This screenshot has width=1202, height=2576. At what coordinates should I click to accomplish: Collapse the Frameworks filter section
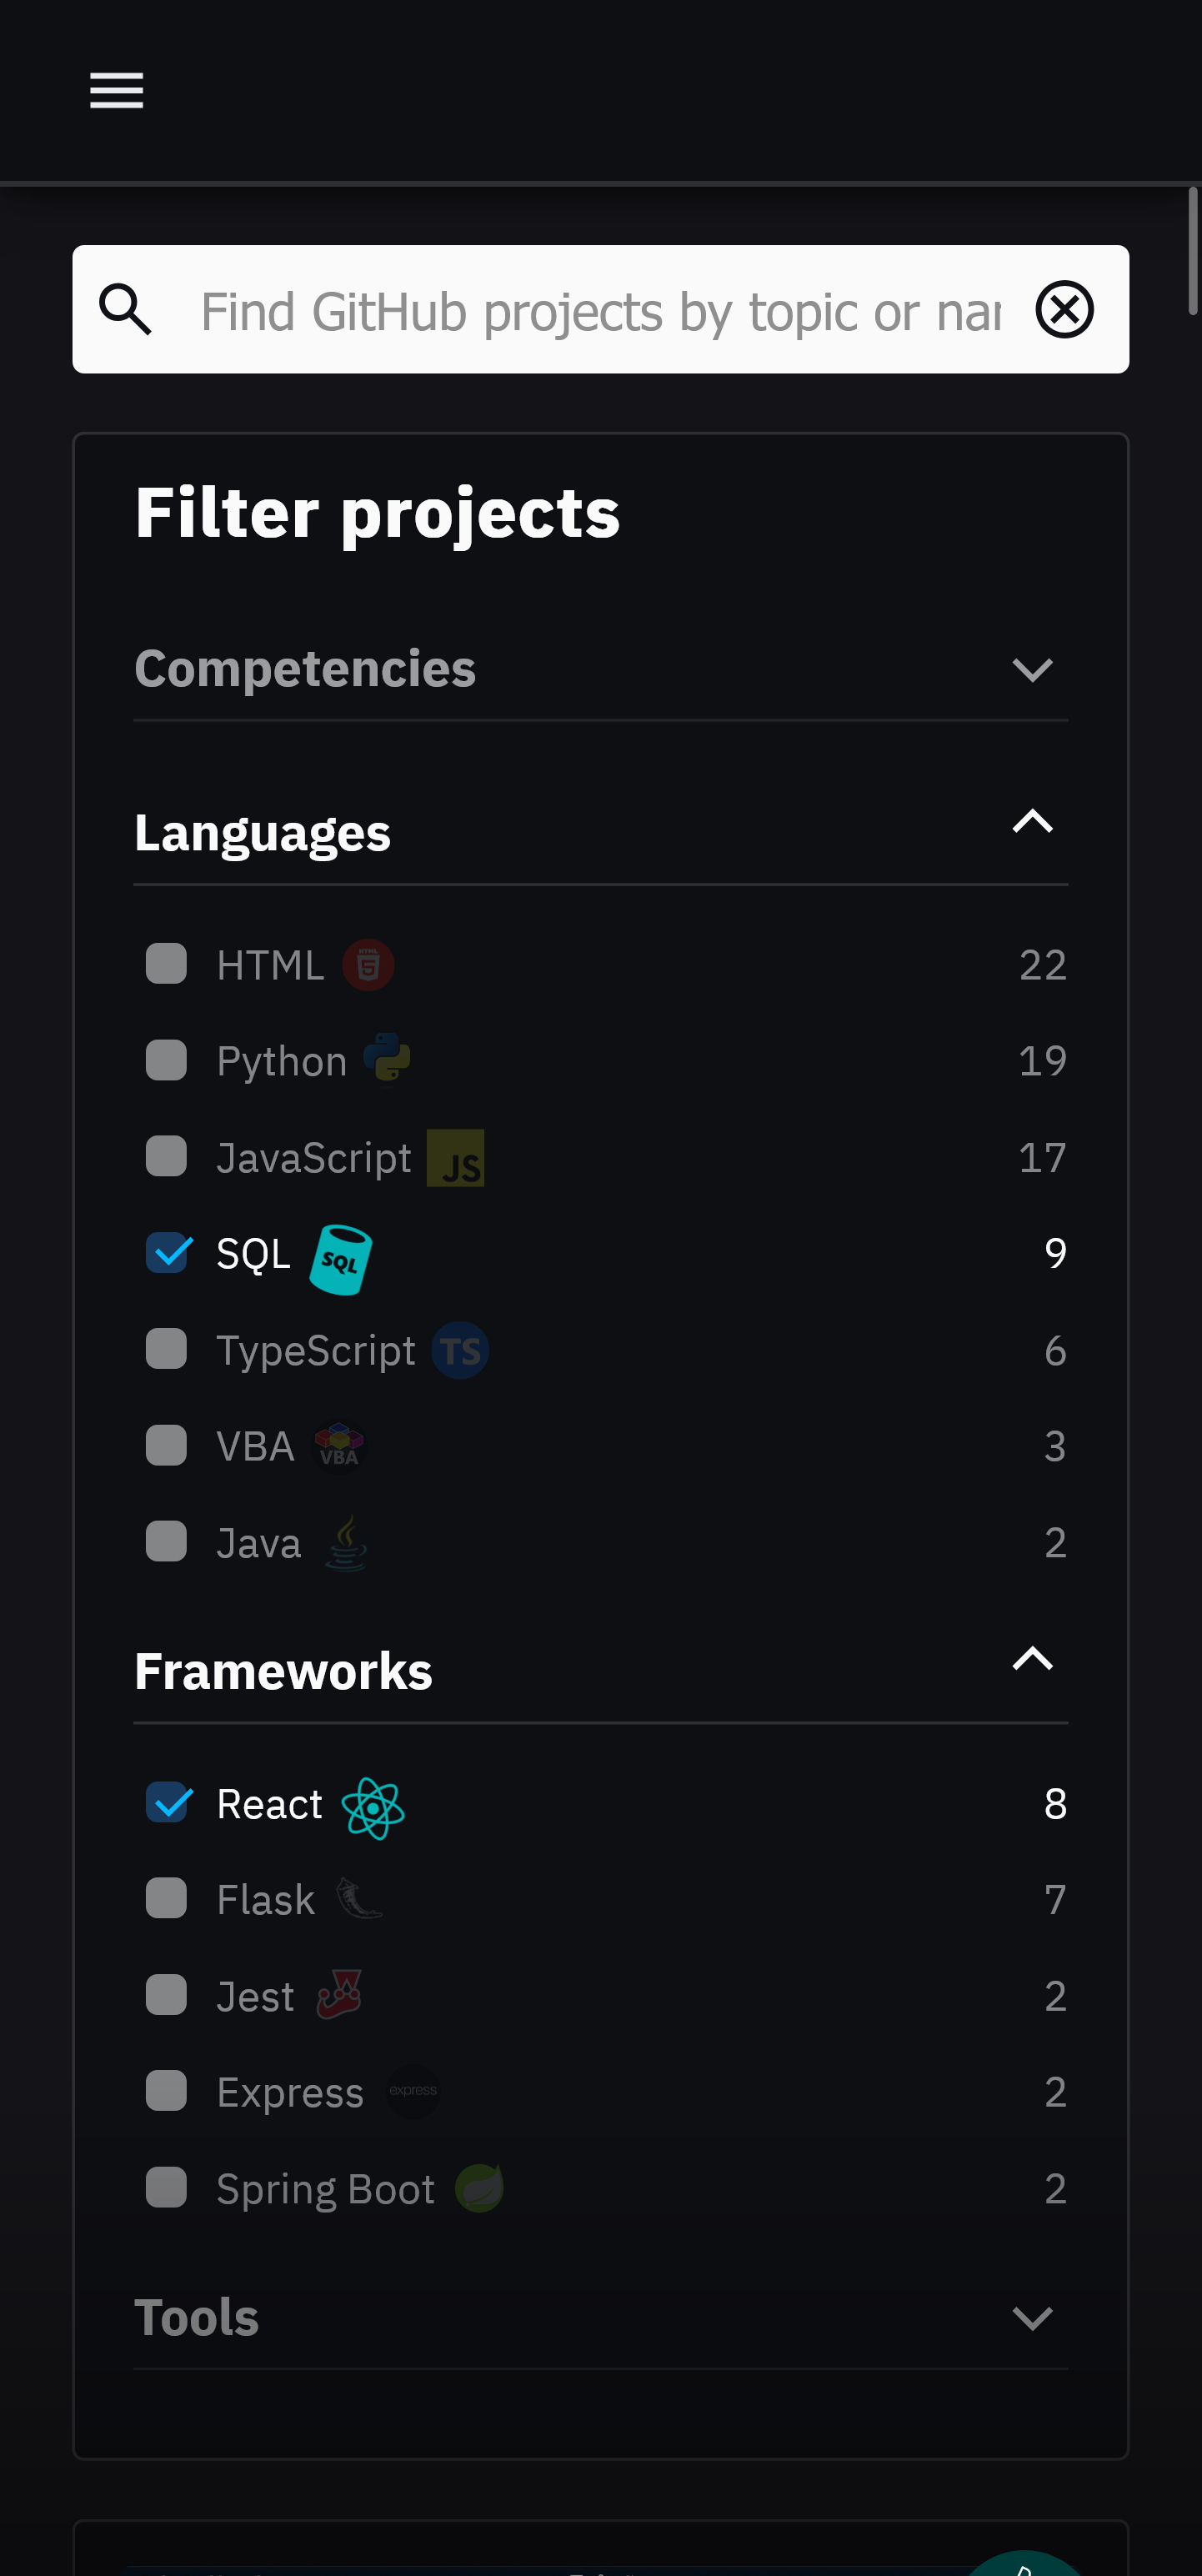[x=1032, y=1660]
